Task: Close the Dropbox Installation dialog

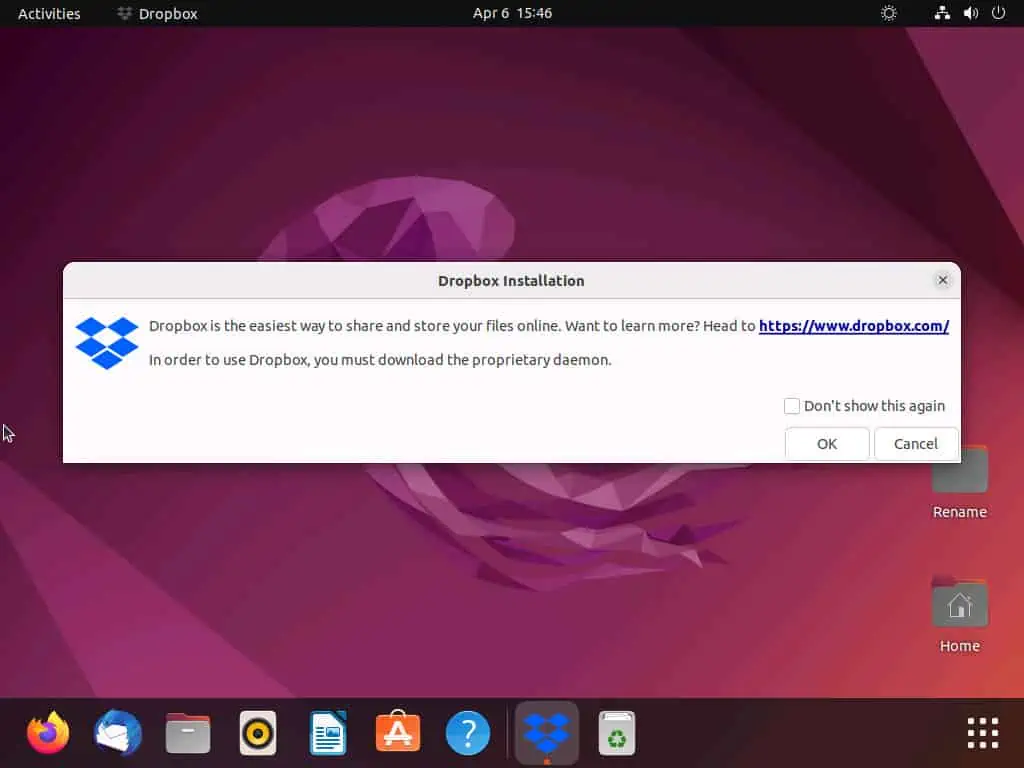Action: tap(942, 281)
